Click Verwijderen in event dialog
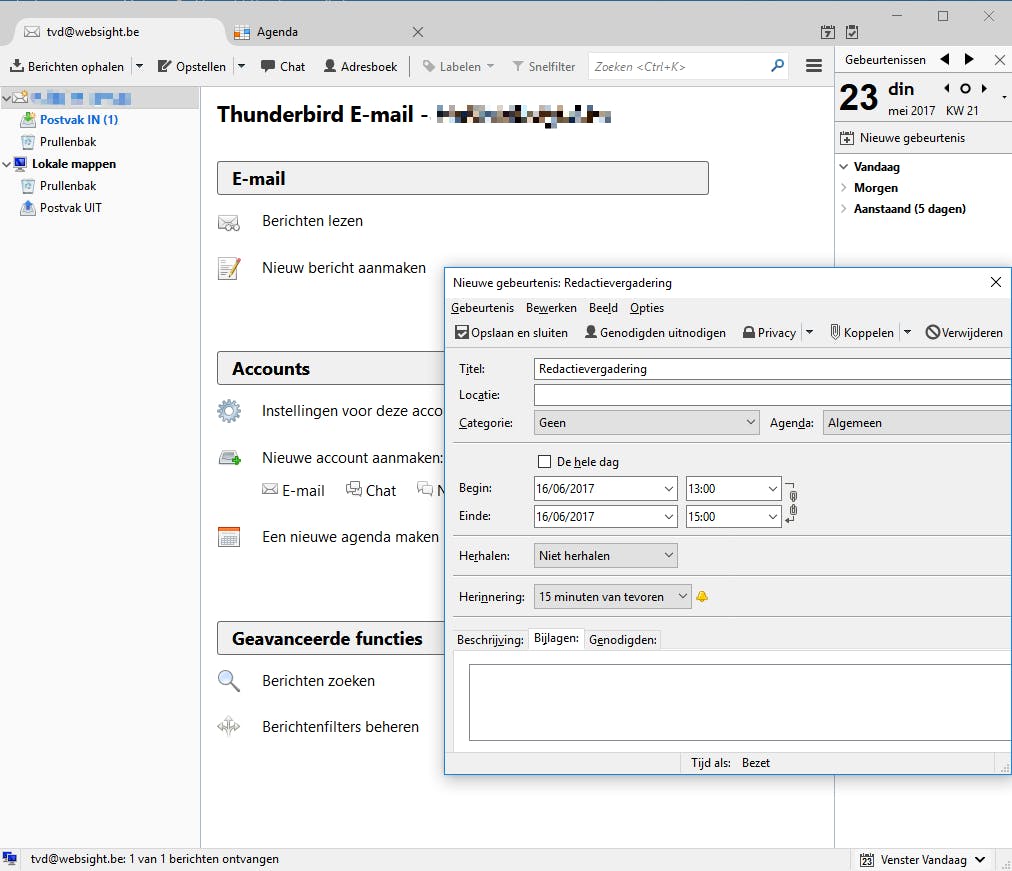The height and width of the screenshot is (871, 1012). pyautogui.click(x=964, y=332)
